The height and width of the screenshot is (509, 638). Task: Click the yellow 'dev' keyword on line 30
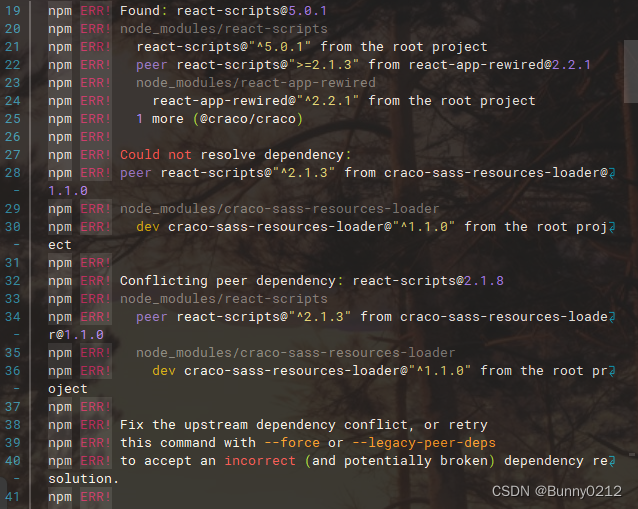tap(148, 227)
